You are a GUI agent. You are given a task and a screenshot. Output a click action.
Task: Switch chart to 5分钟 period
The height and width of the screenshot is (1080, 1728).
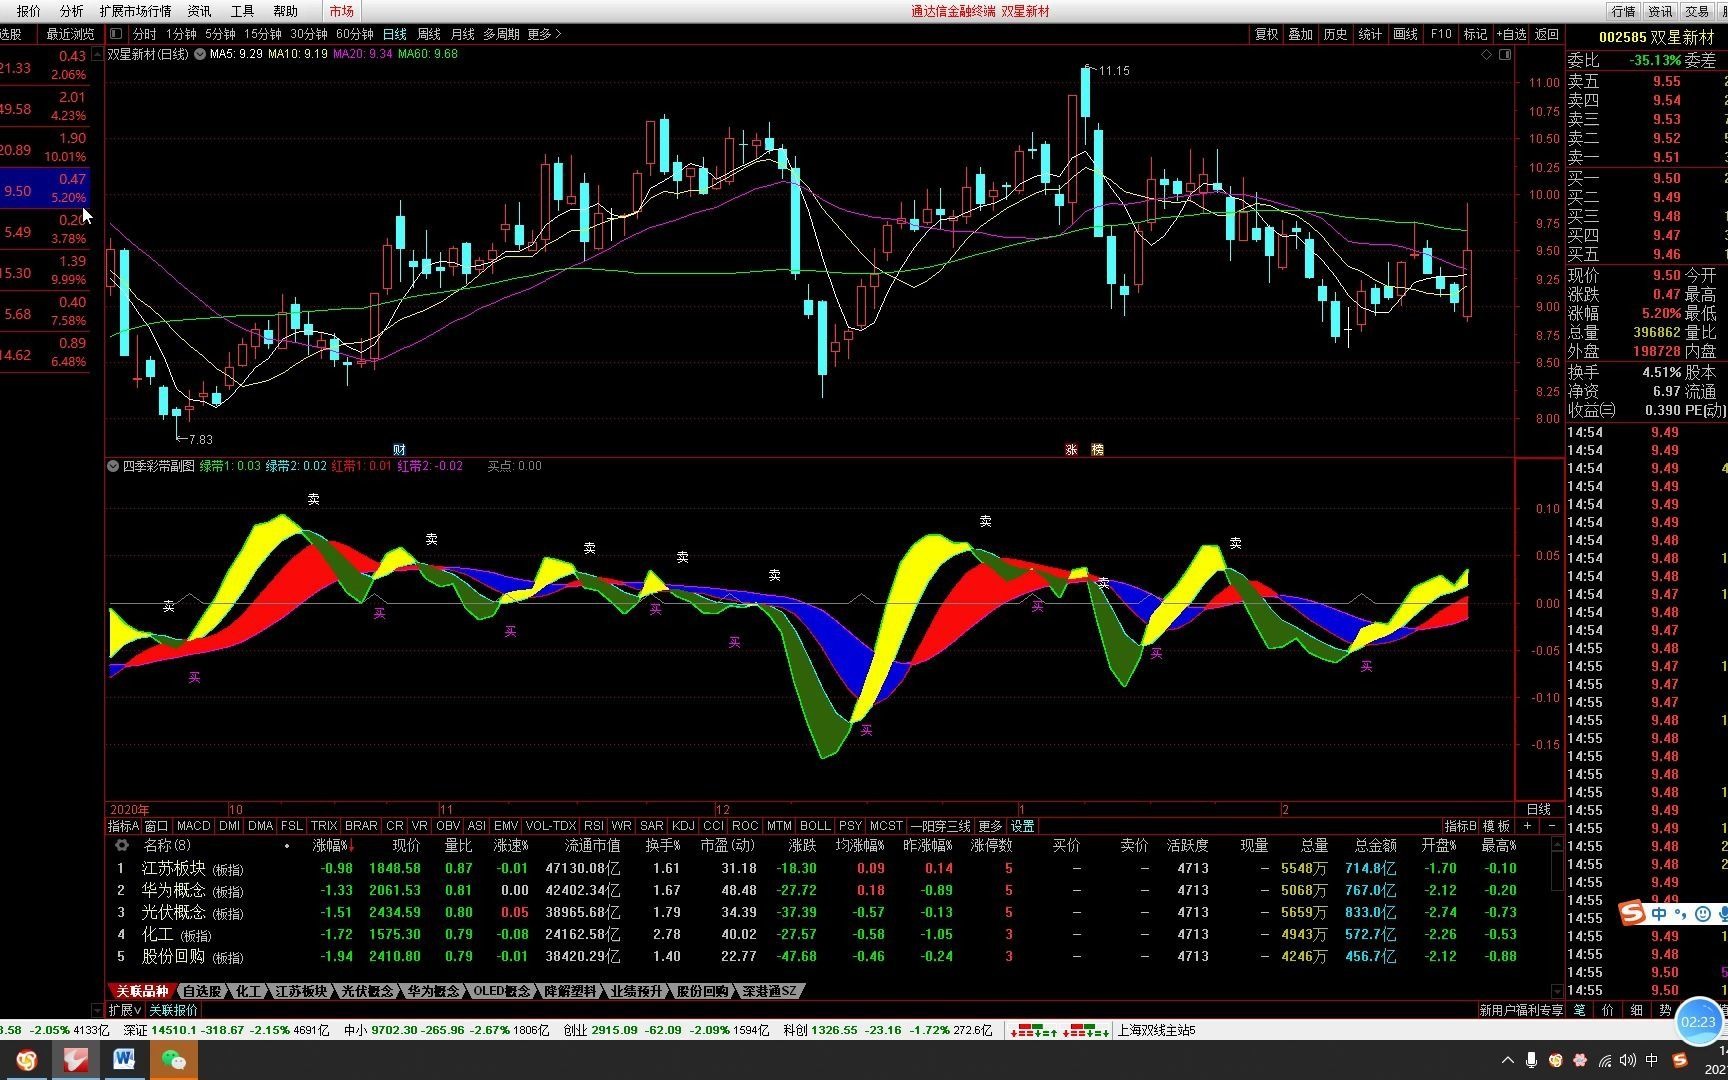[x=220, y=34]
